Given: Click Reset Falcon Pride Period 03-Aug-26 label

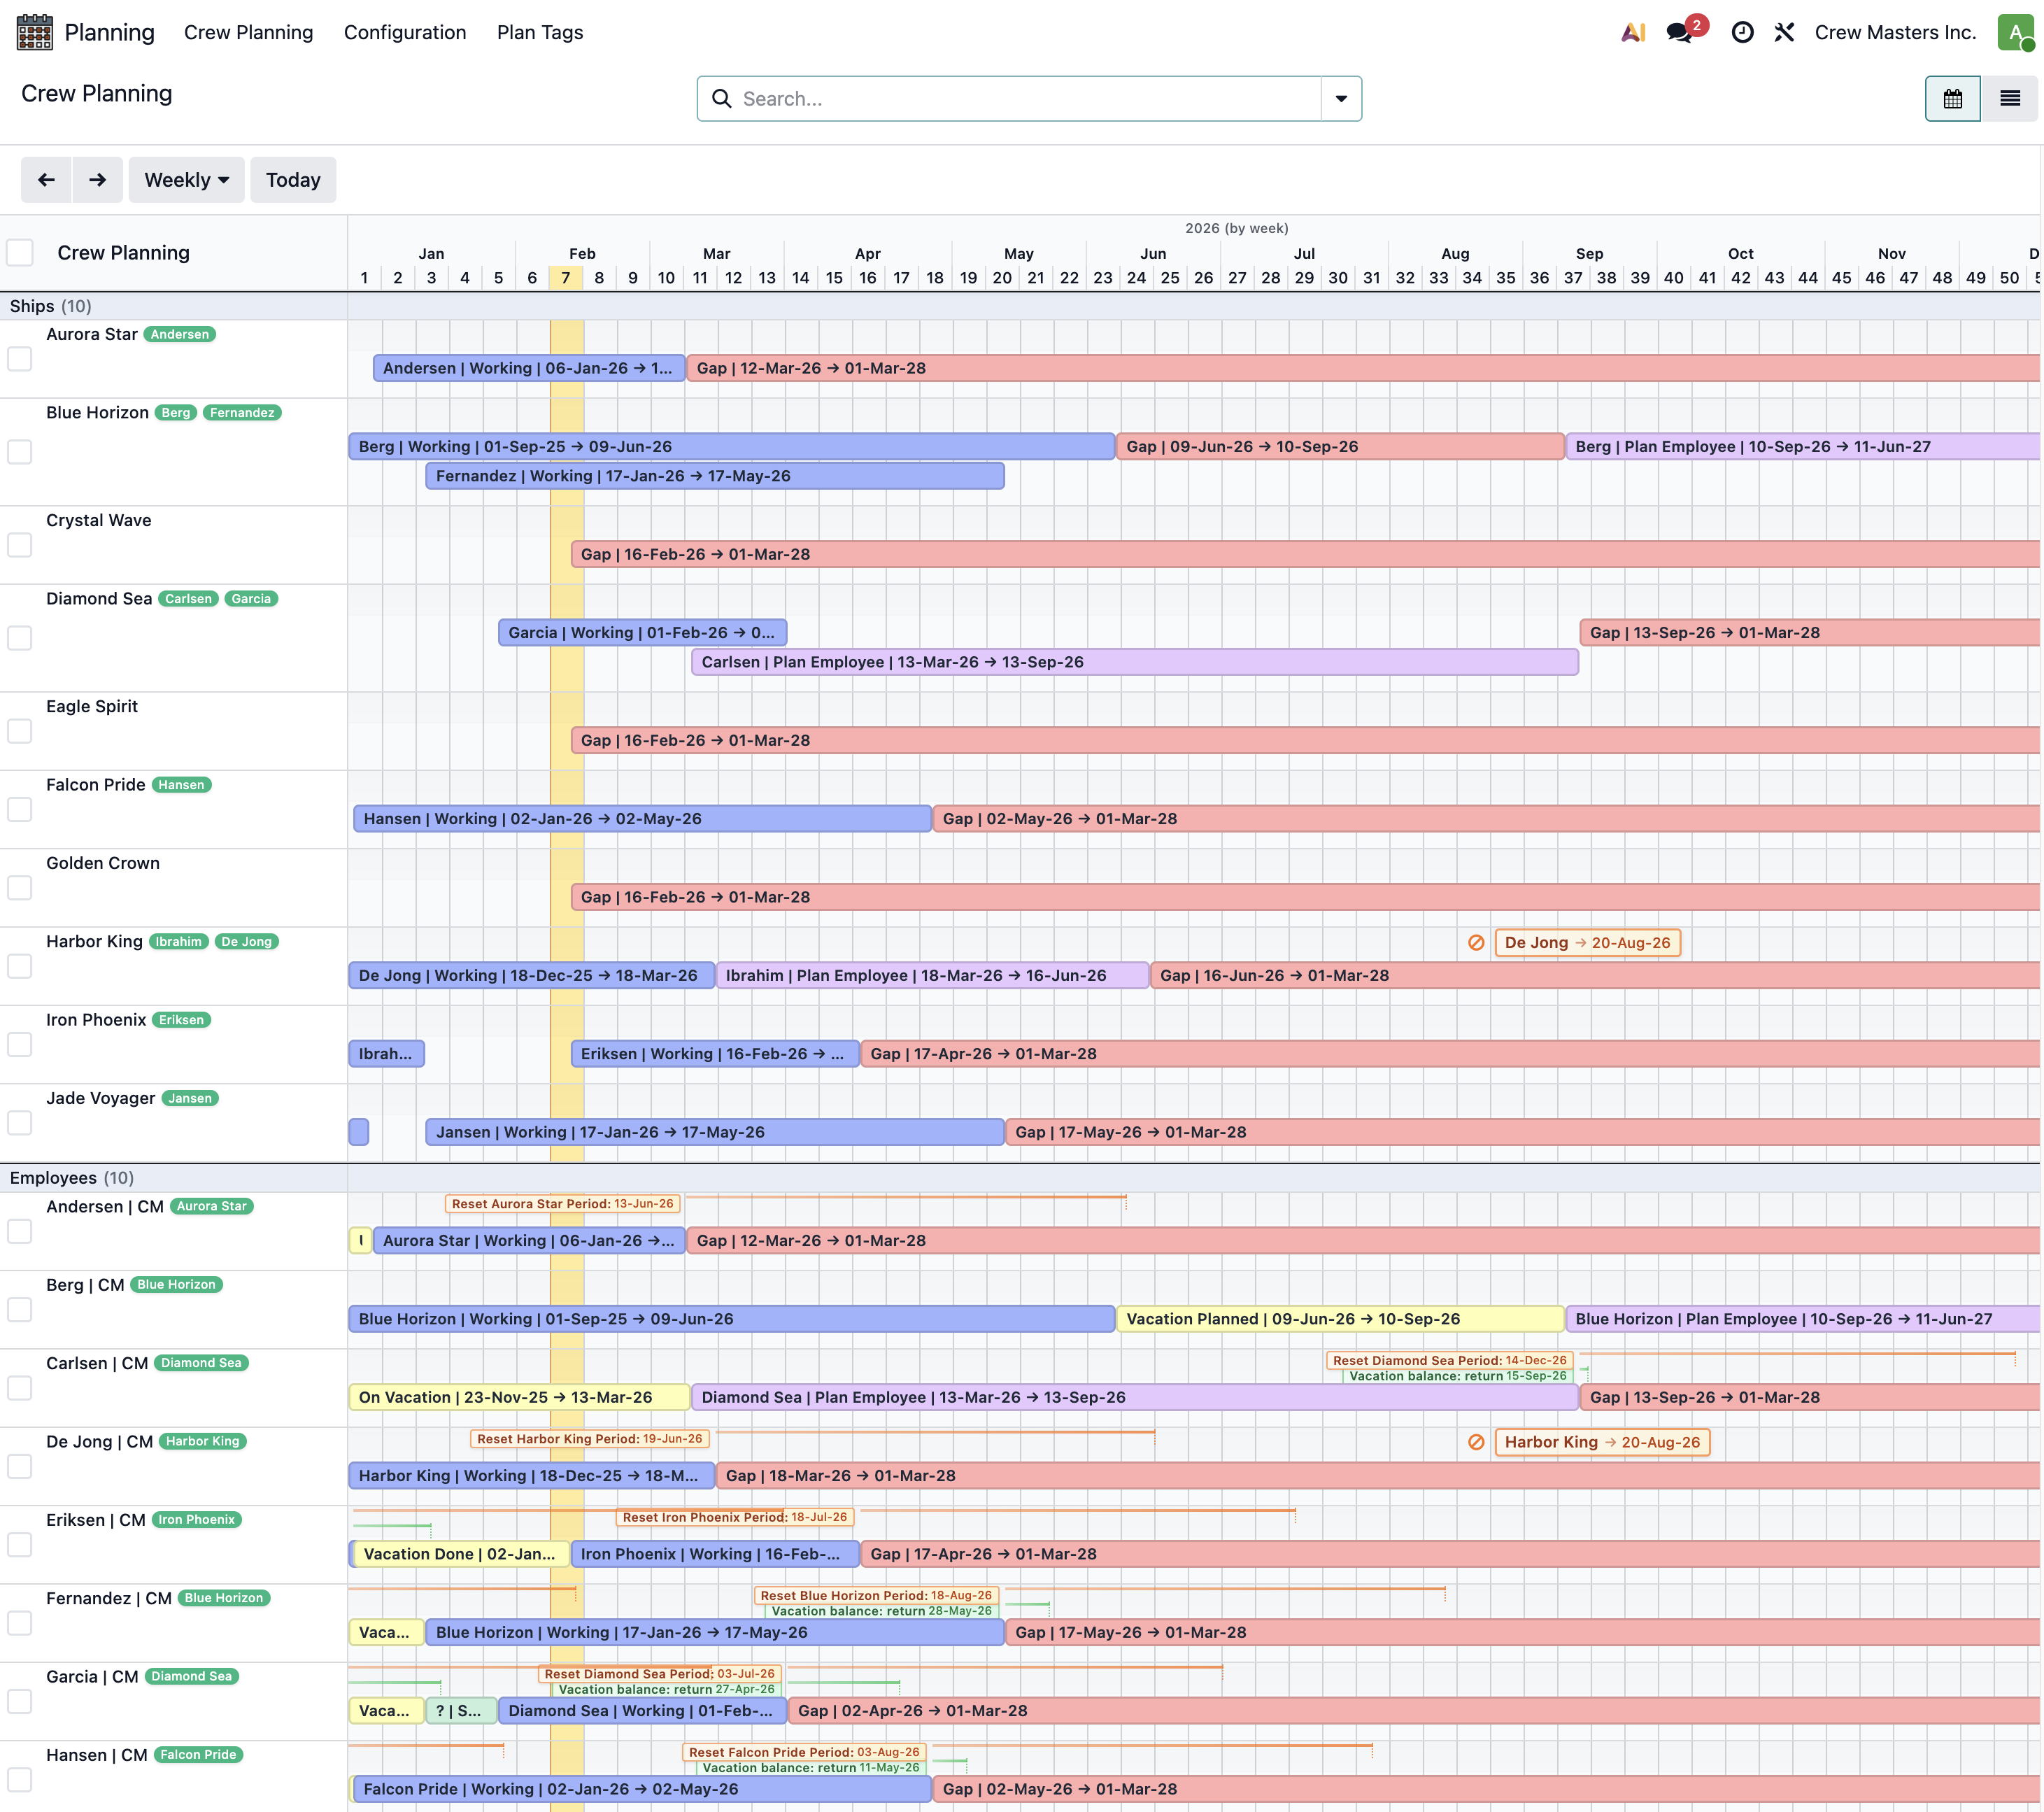Looking at the screenshot, I should [x=804, y=1752].
